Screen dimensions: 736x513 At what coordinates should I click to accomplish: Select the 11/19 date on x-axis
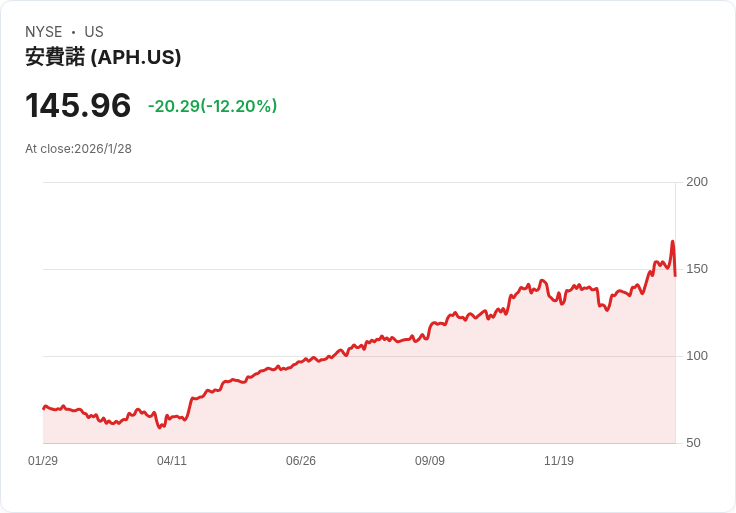tap(559, 461)
